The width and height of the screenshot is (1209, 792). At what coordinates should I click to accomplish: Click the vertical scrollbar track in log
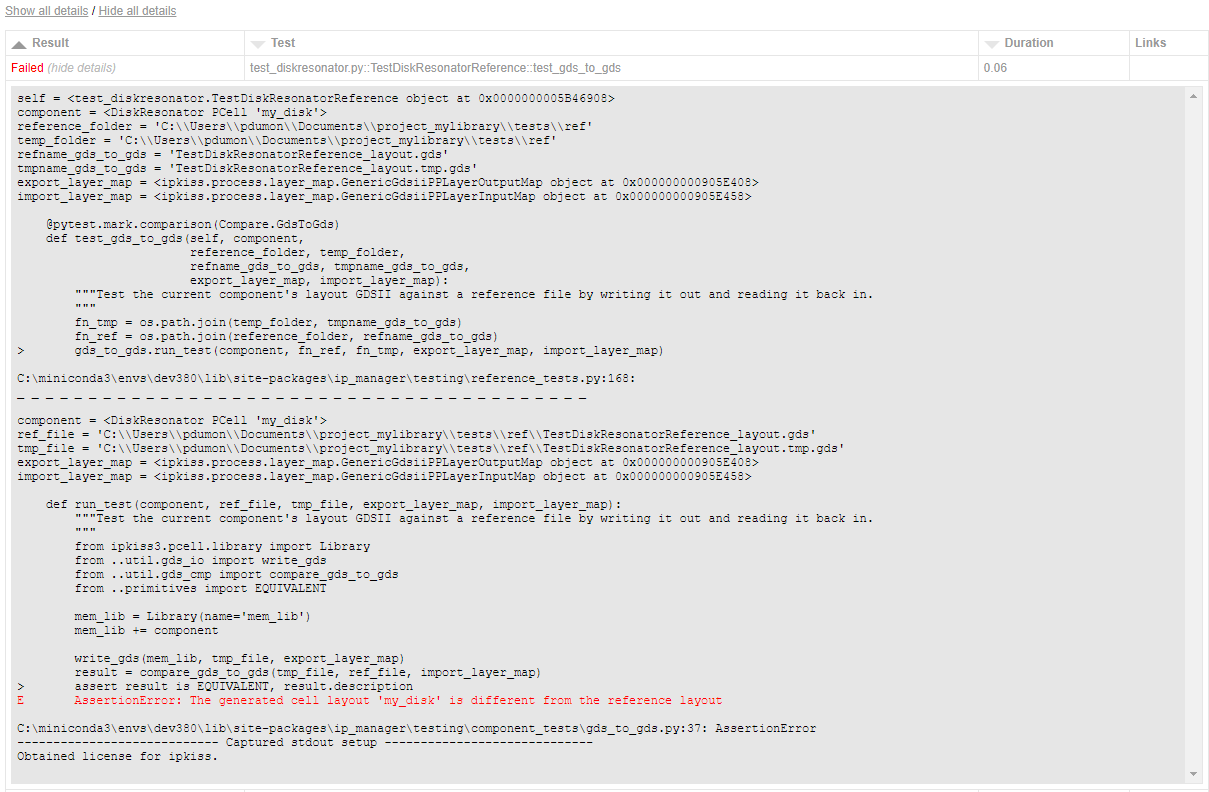tap(1192, 430)
